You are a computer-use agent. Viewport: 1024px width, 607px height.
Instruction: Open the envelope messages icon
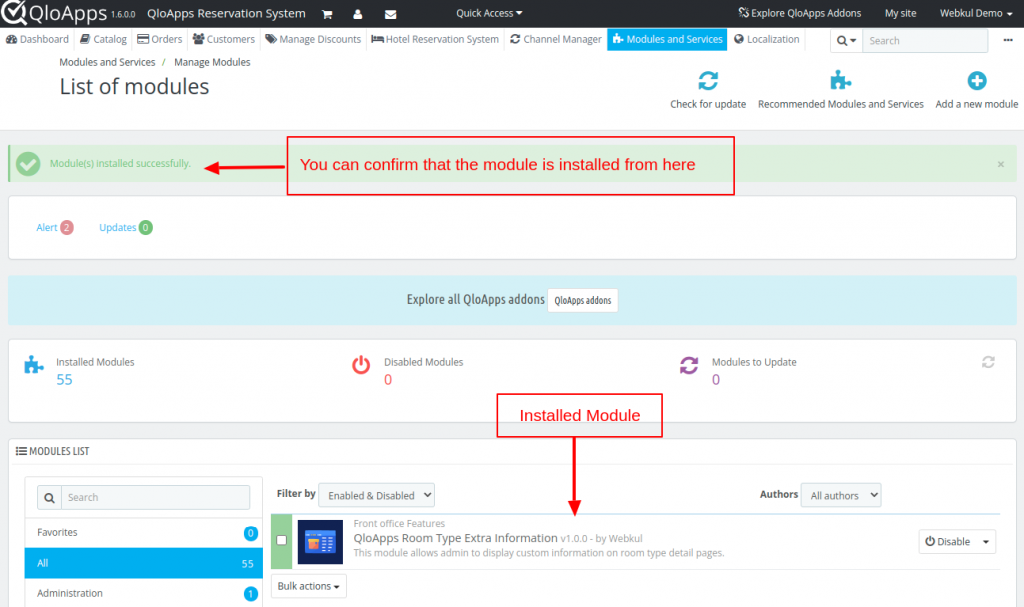[391, 14]
